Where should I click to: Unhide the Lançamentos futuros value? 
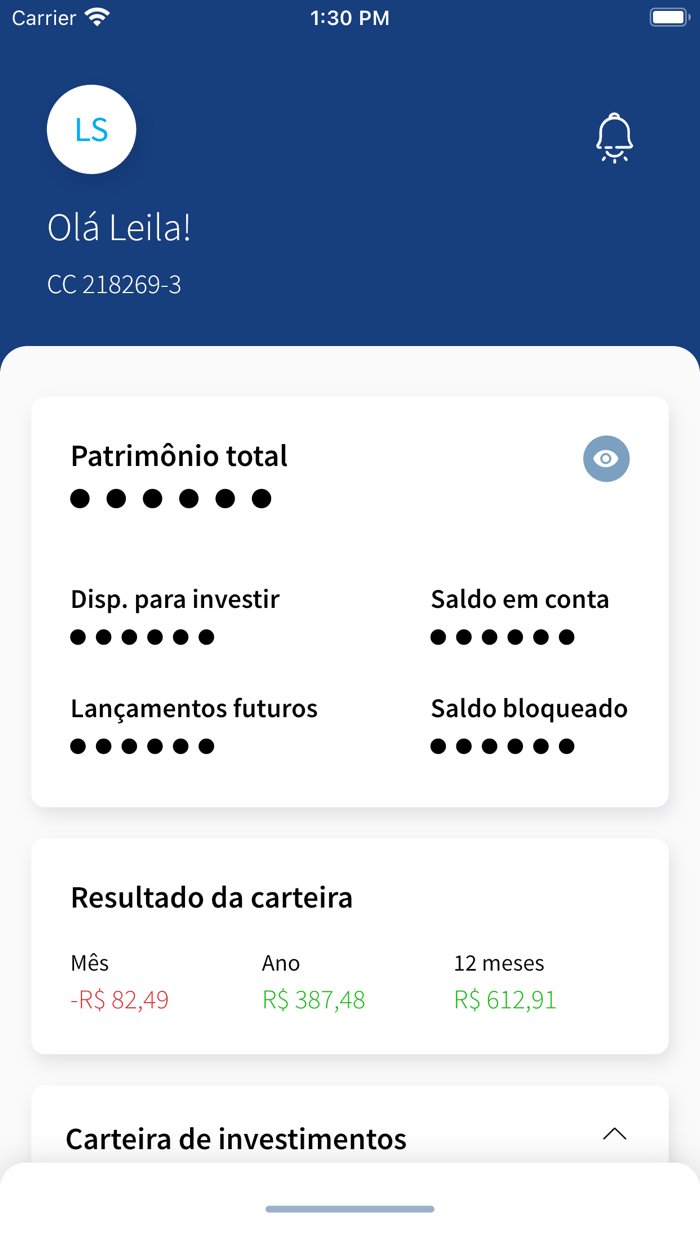coord(142,745)
